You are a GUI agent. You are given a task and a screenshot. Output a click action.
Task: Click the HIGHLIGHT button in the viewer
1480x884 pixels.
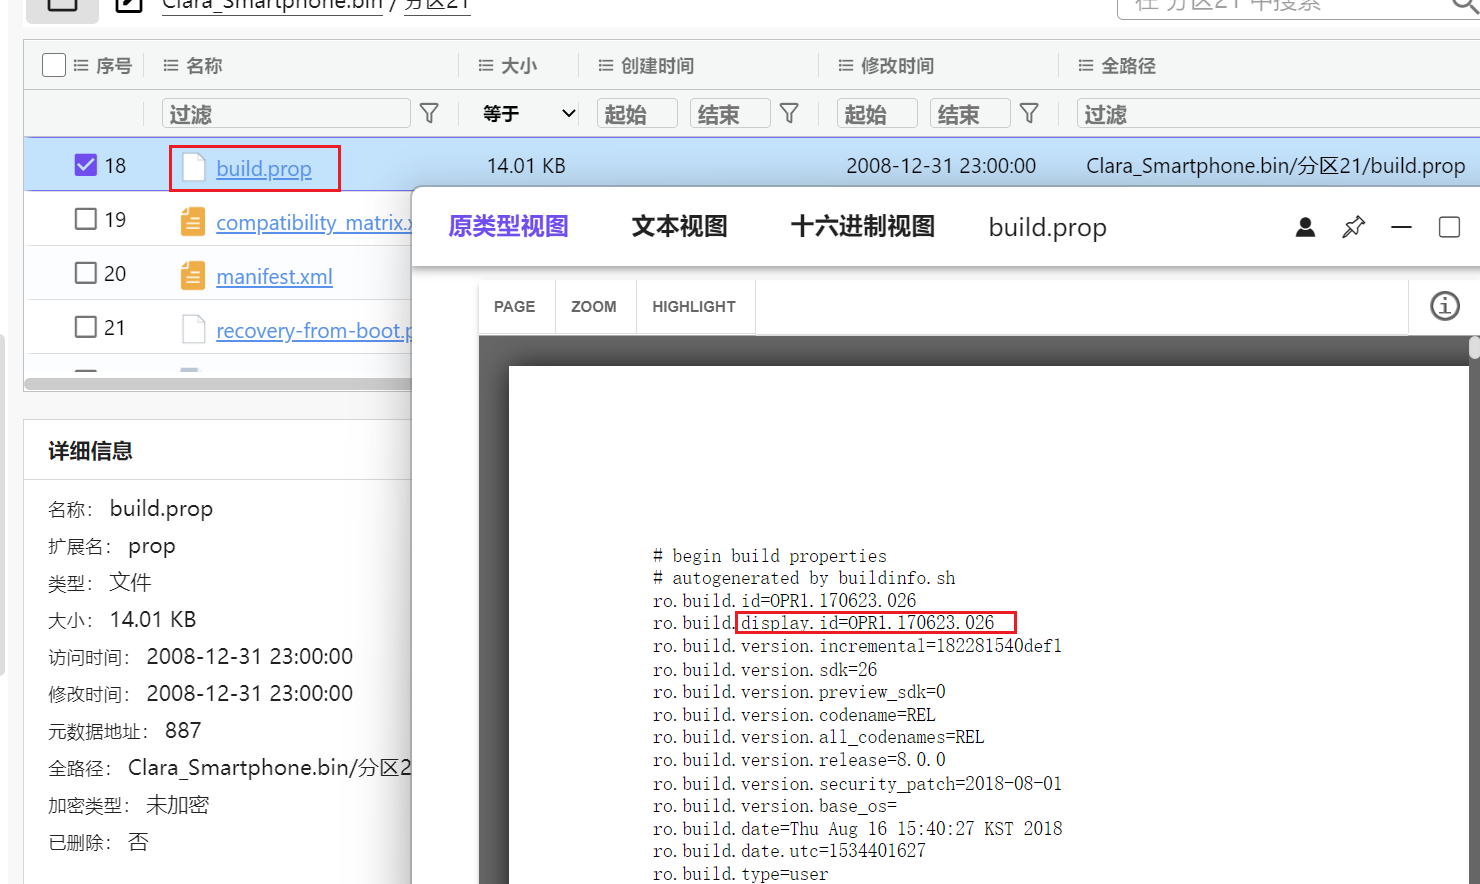coord(694,306)
